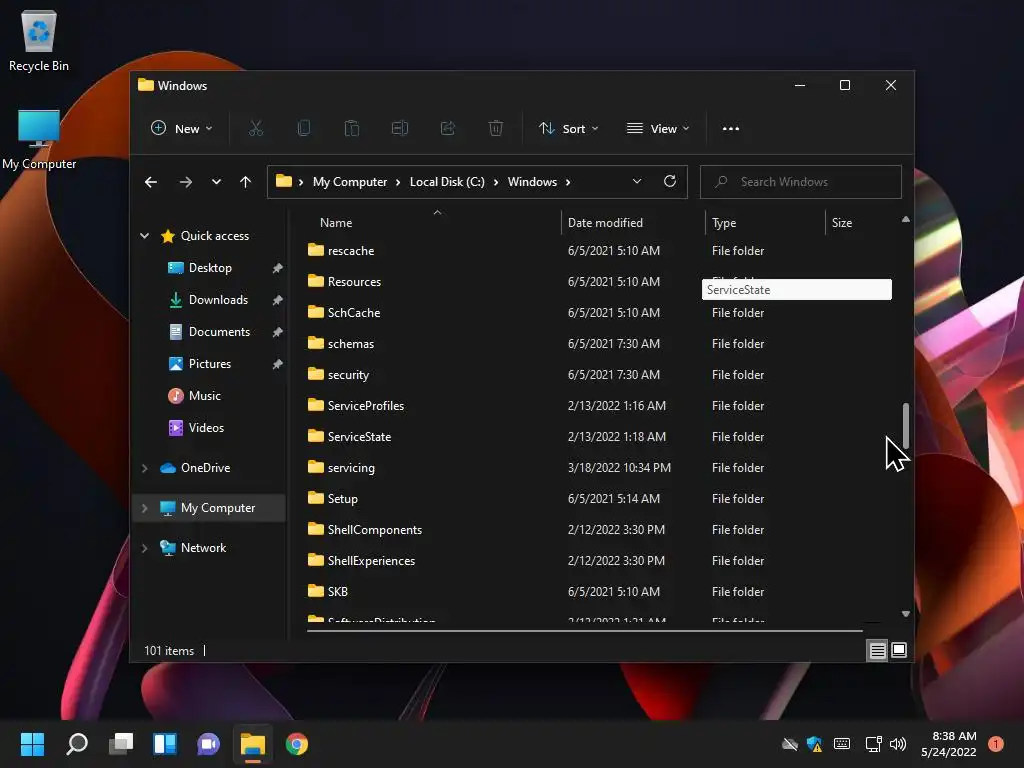Click the Delete trash icon
Screen dimensions: 1024x768
coord(496,129)
